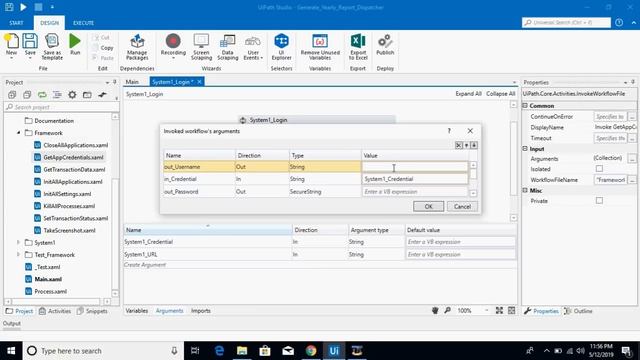Start the Recording wizard
The height and width of the screenshot is (360, 640).
coord(173,47)
